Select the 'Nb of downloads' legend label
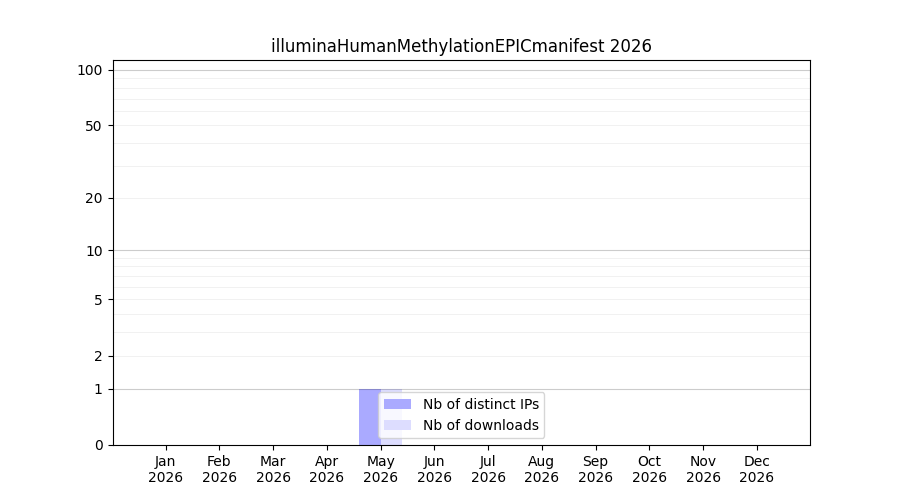 click(x=480, y=425)
